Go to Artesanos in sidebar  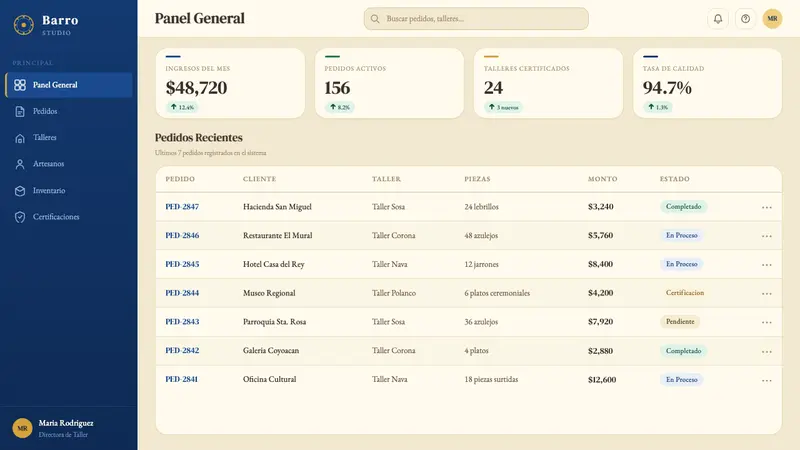pyautogui.click(x=69, y=164)
